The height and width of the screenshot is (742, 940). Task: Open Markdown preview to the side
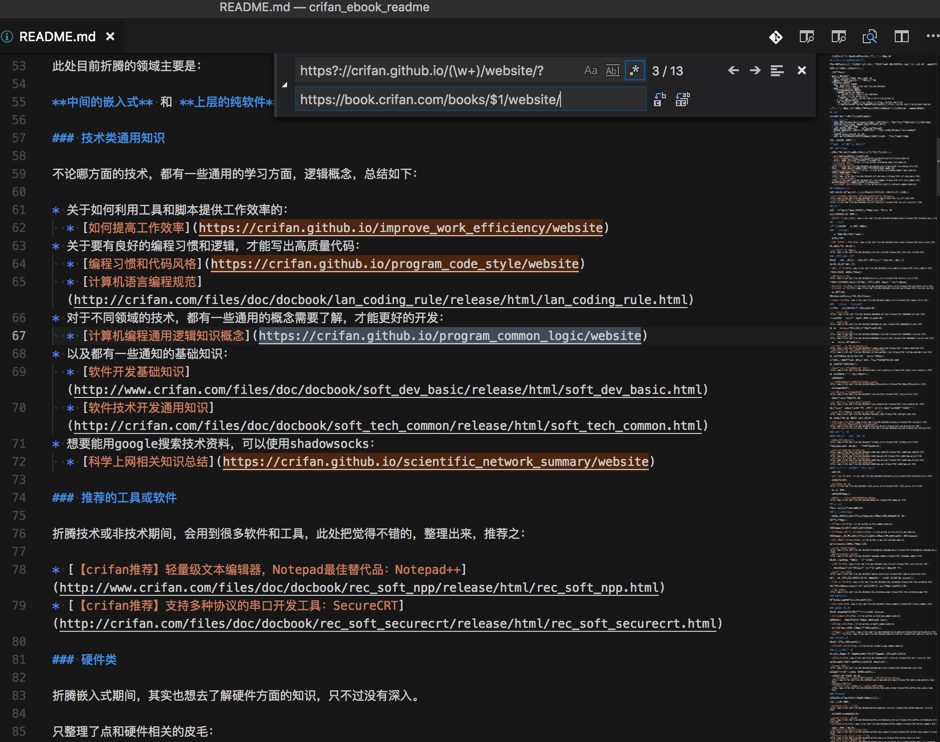coord(839,37)
